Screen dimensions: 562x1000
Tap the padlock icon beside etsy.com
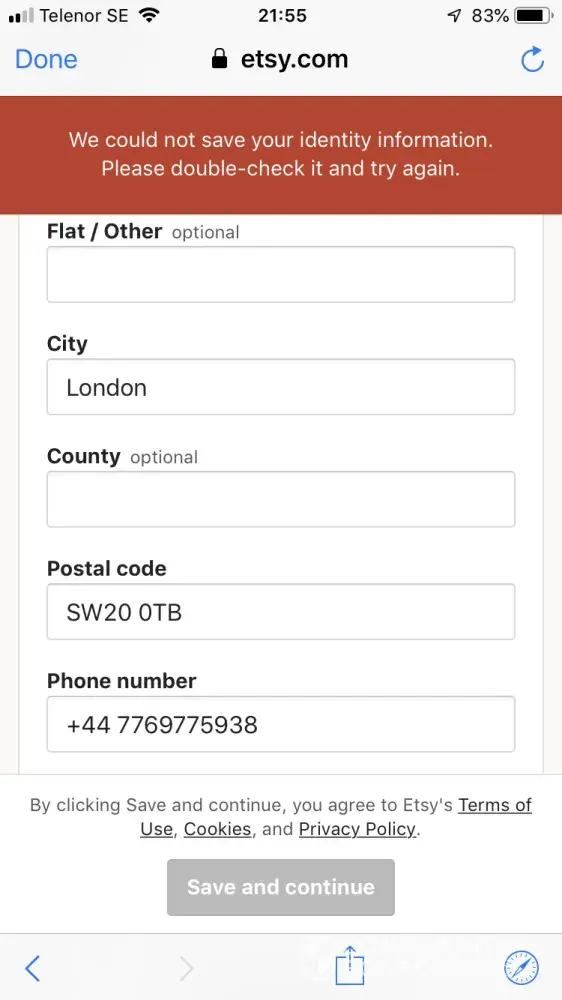(x=219, y=59)
